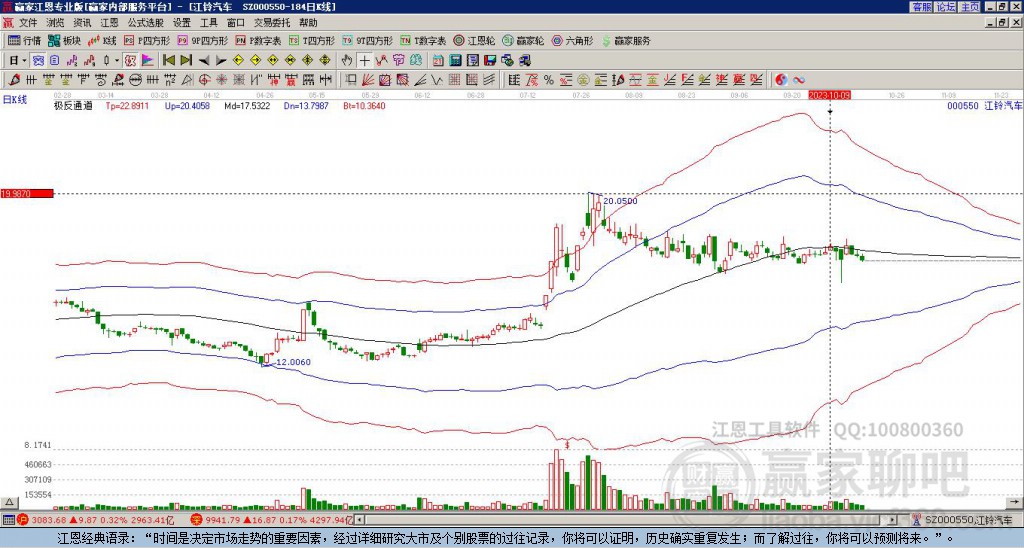This screenshot has width=1024, height=548.
Task: Click the colored flag triangle icon
Action: 148,61
